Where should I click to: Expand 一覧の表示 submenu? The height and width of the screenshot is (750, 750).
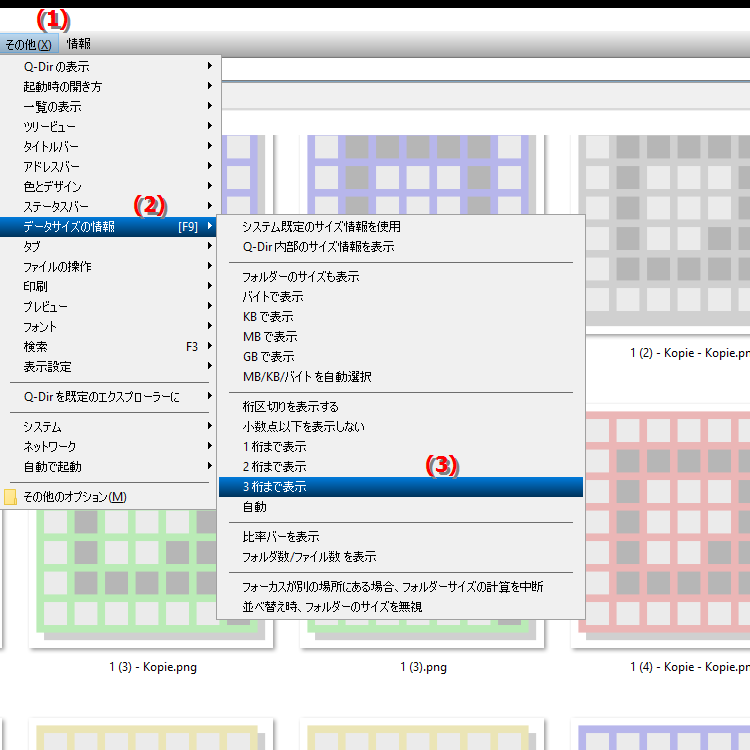click(x=110, y=107)
